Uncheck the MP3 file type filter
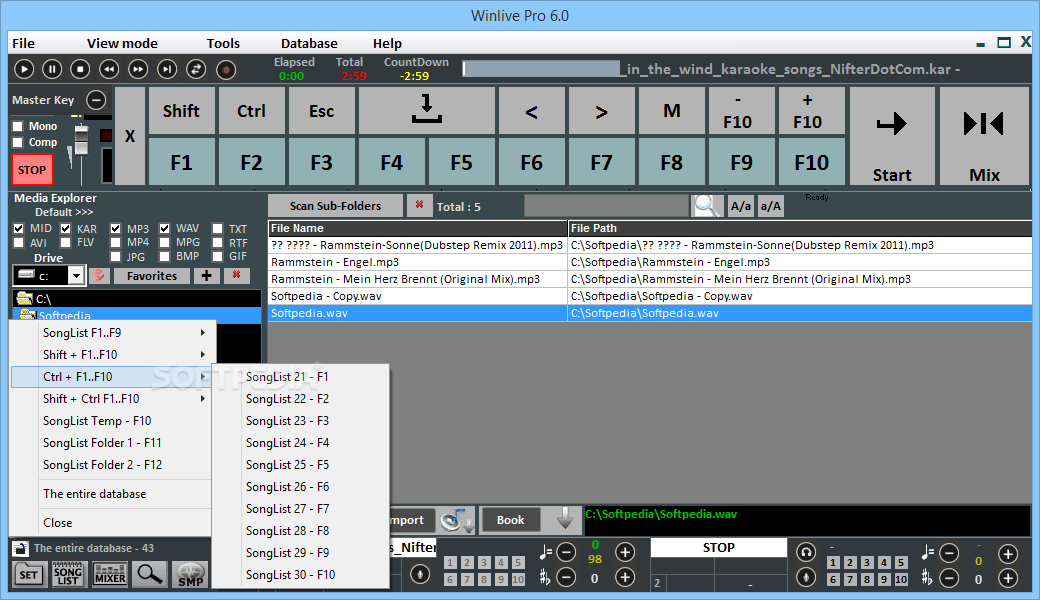The width and height of the screenshot is (1040, 600). pos(116,228)
